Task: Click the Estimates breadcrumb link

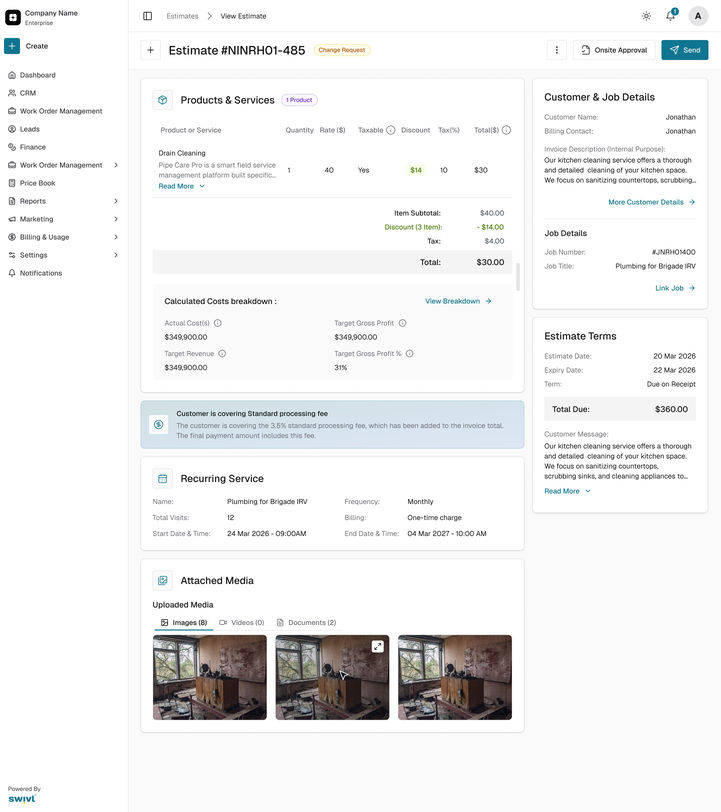Action: coord(182,16)
